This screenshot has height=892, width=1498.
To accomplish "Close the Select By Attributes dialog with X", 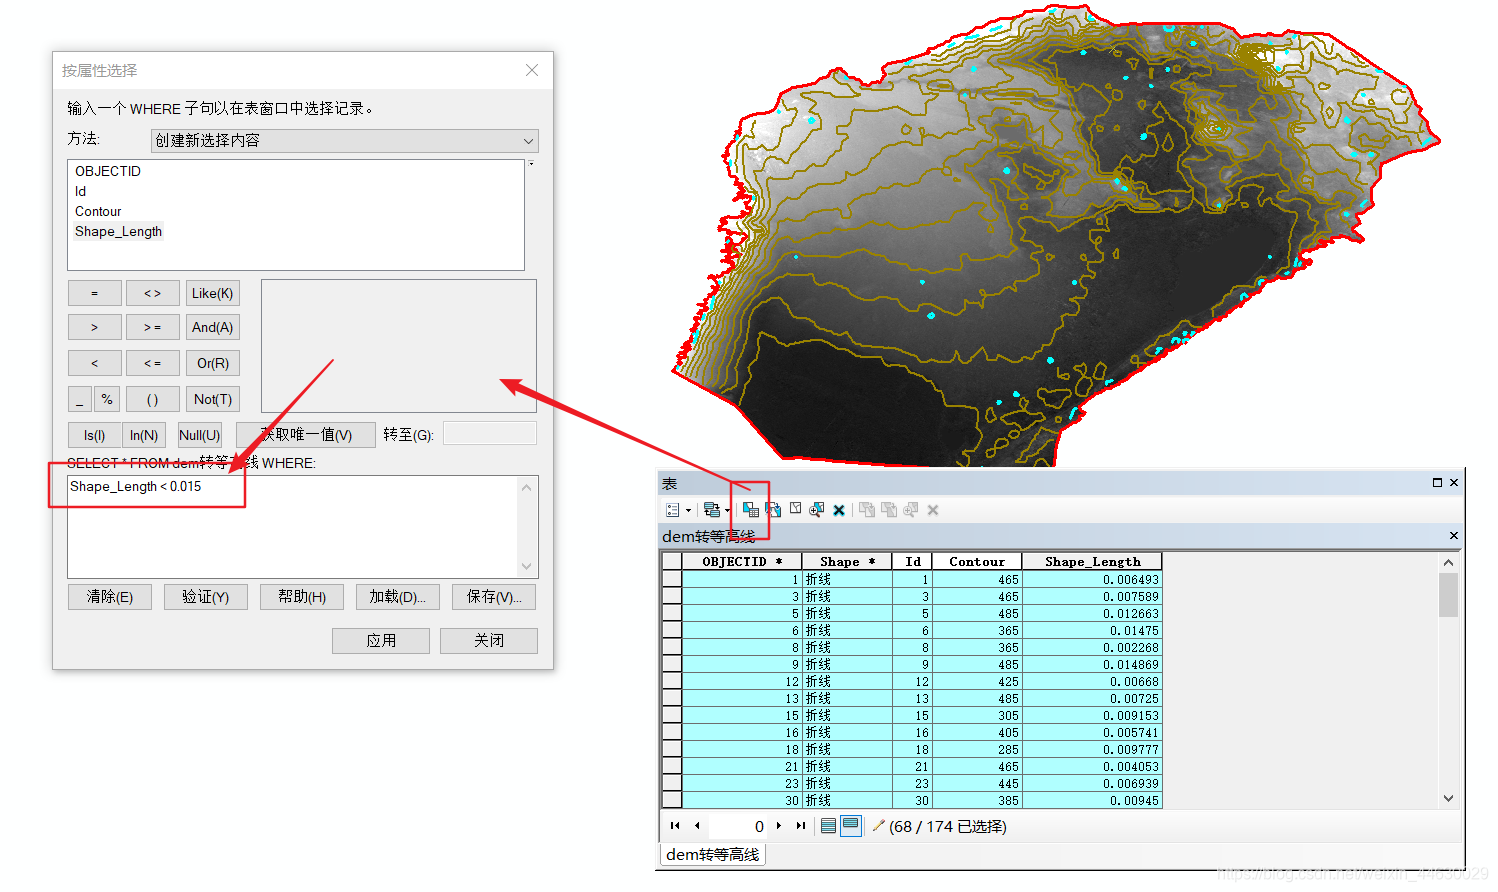I will click(532, 70).
